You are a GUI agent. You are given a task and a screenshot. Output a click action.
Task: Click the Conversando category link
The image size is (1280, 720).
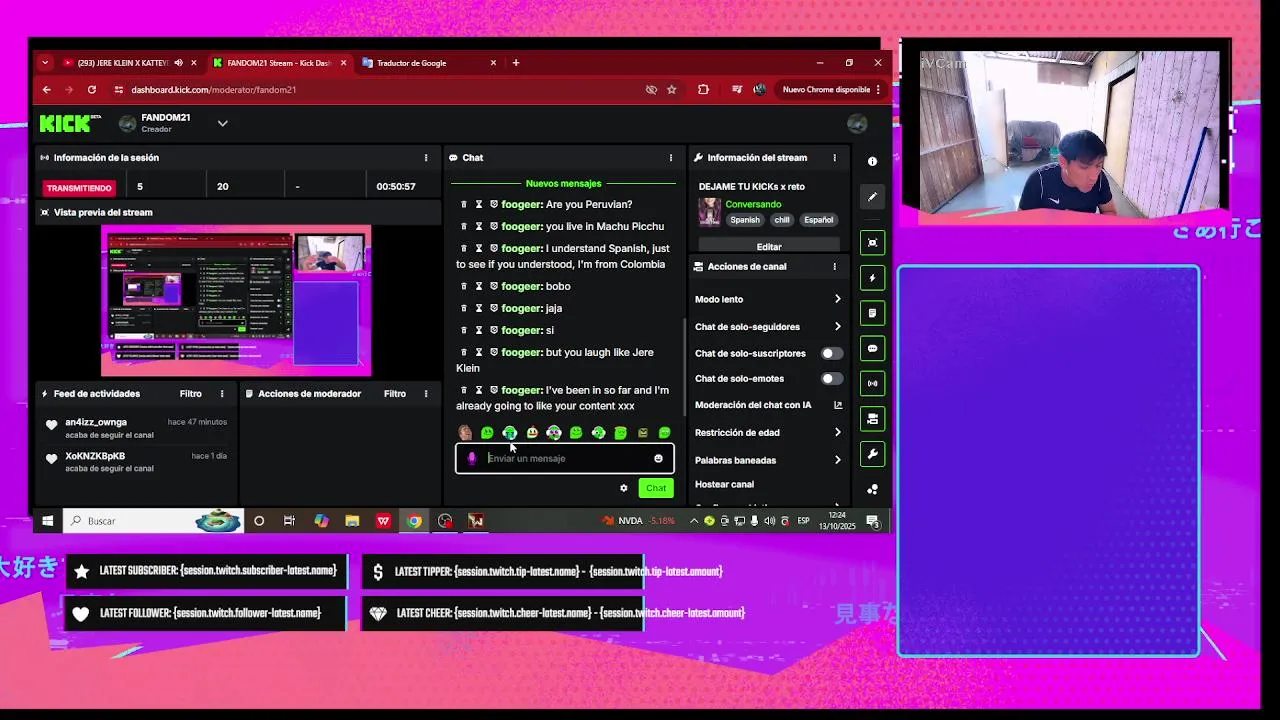(753, 204)
